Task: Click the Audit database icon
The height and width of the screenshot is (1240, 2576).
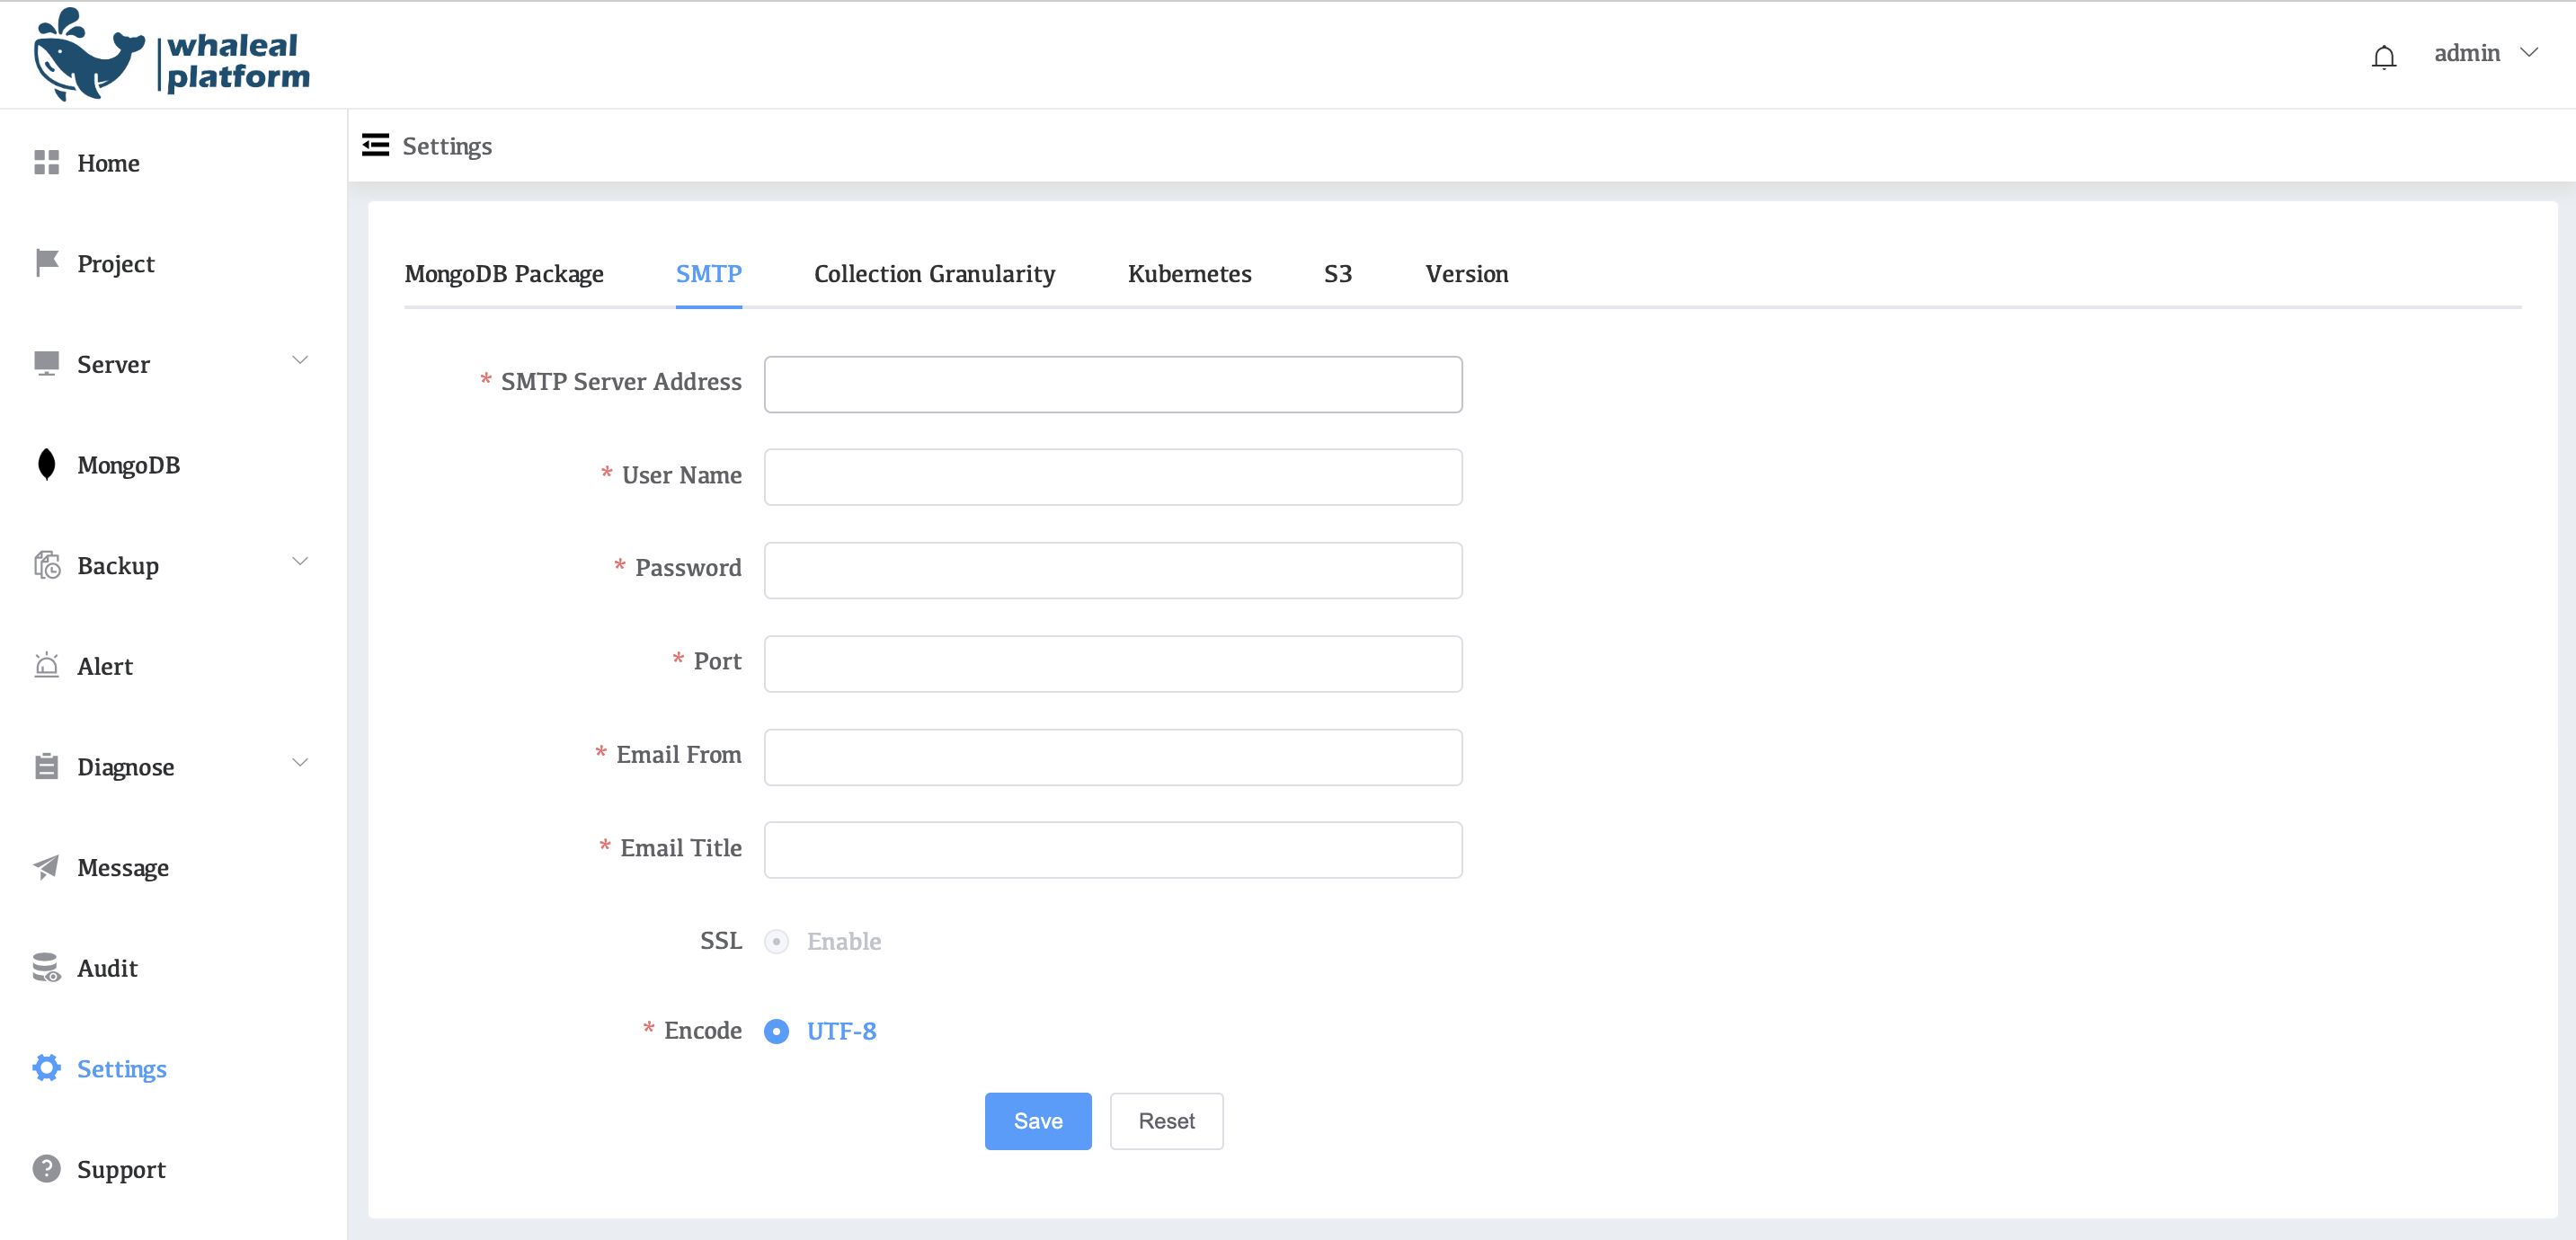Action: pos(47,967)
